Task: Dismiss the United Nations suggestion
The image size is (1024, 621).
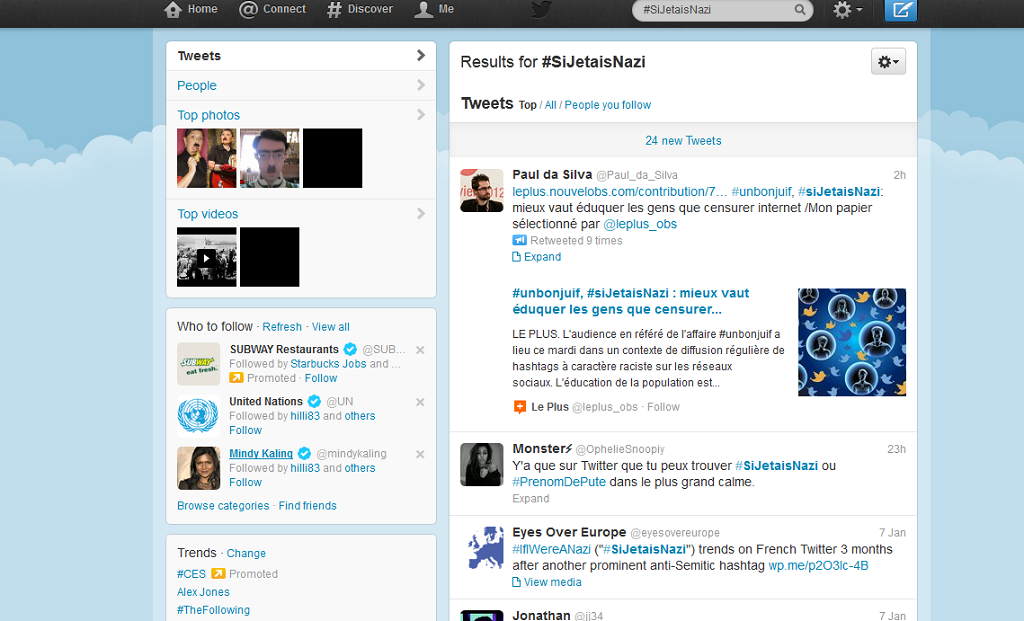Action: click(x=421, y=402)
